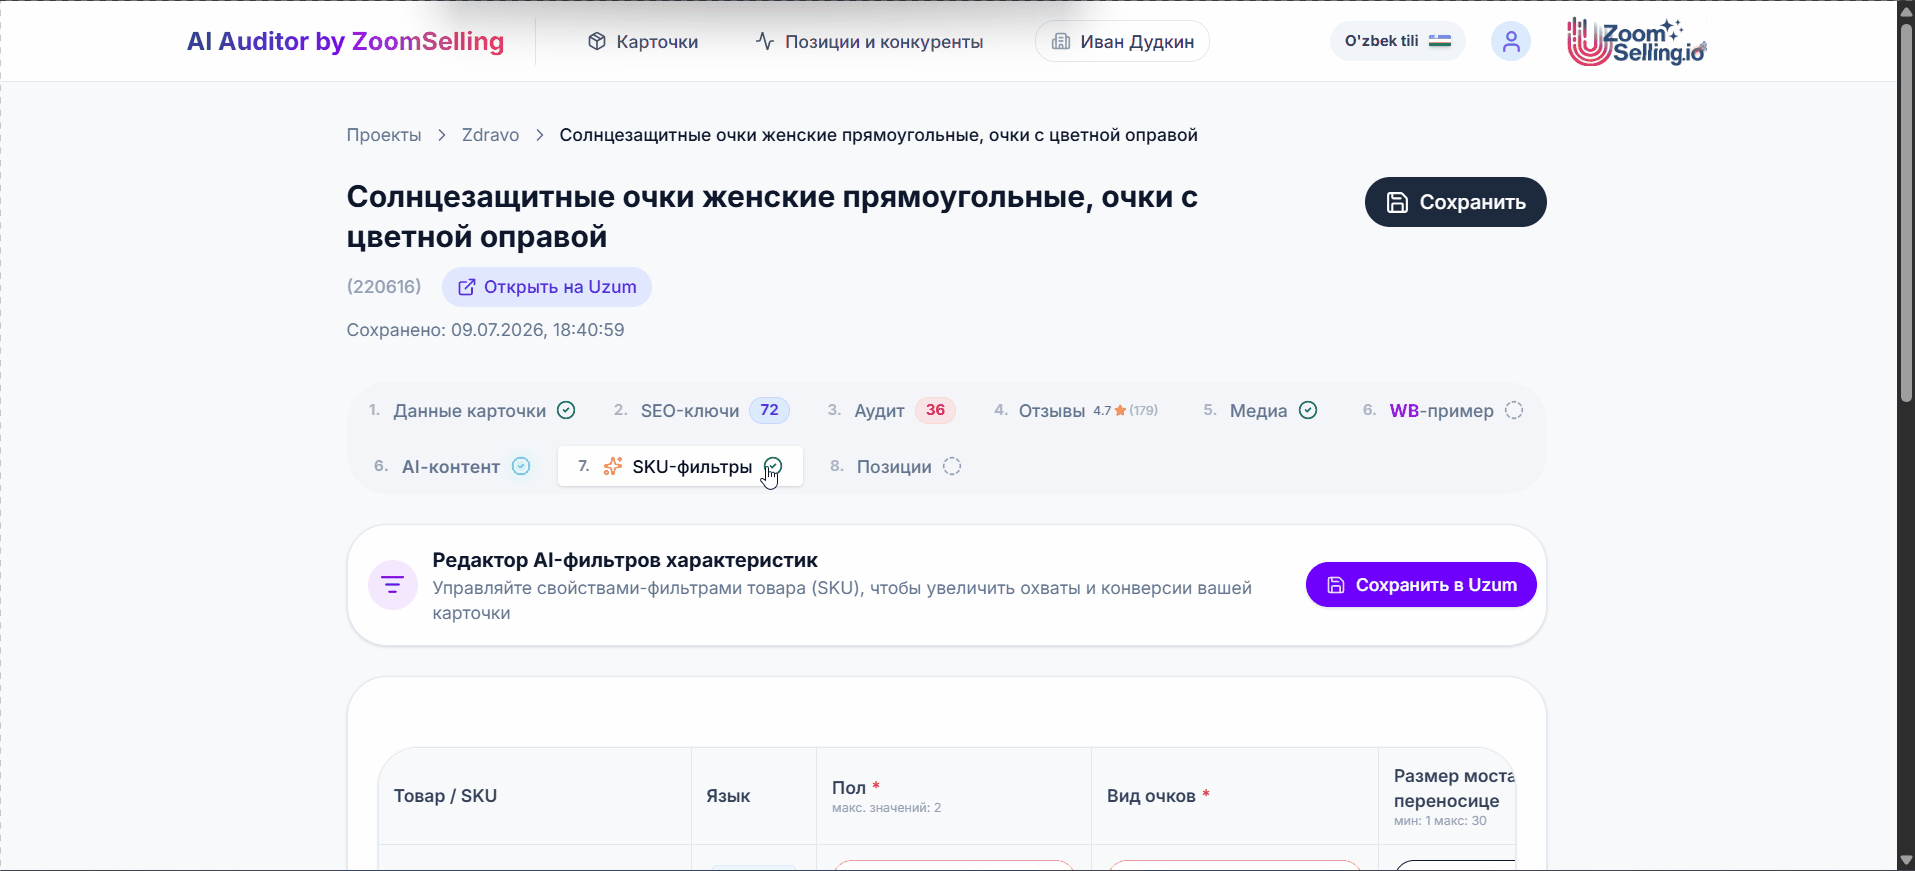Click the ZoomSelling.io logo
This screenshot has height=871, width=1915.
coord(1637,41)
